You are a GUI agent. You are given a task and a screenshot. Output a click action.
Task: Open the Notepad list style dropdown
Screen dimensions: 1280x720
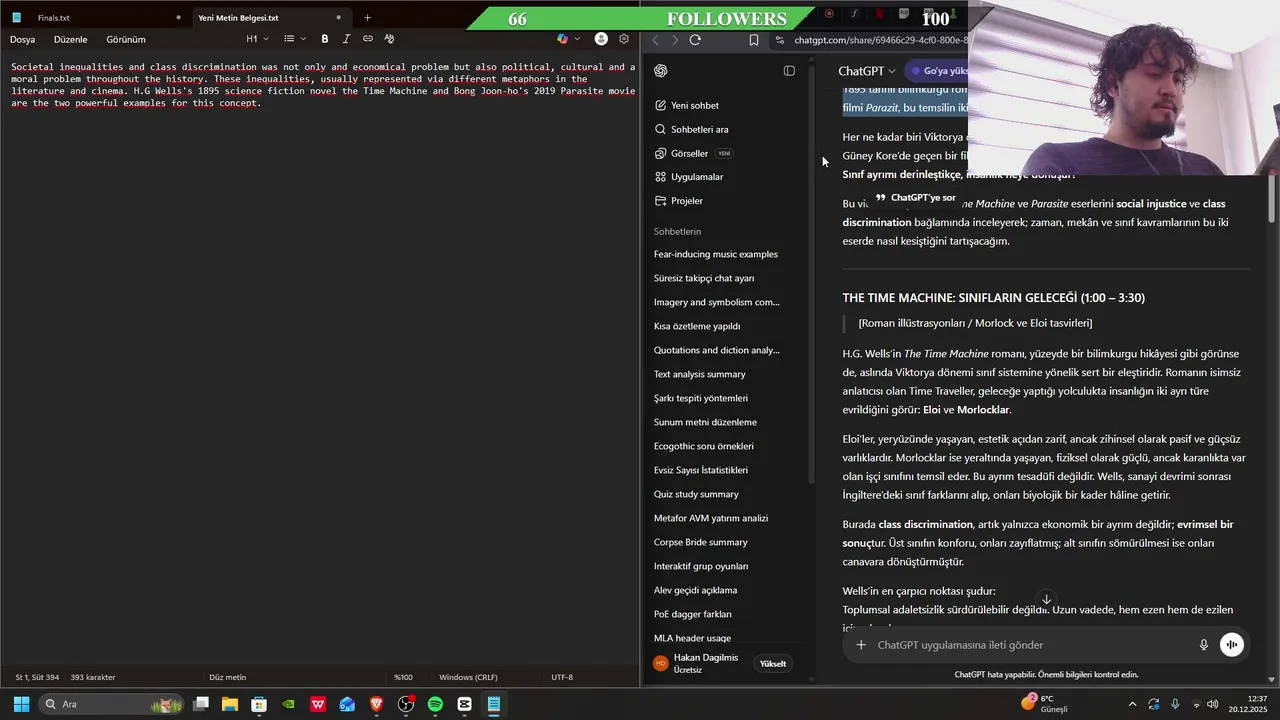(x=293, y=39)
